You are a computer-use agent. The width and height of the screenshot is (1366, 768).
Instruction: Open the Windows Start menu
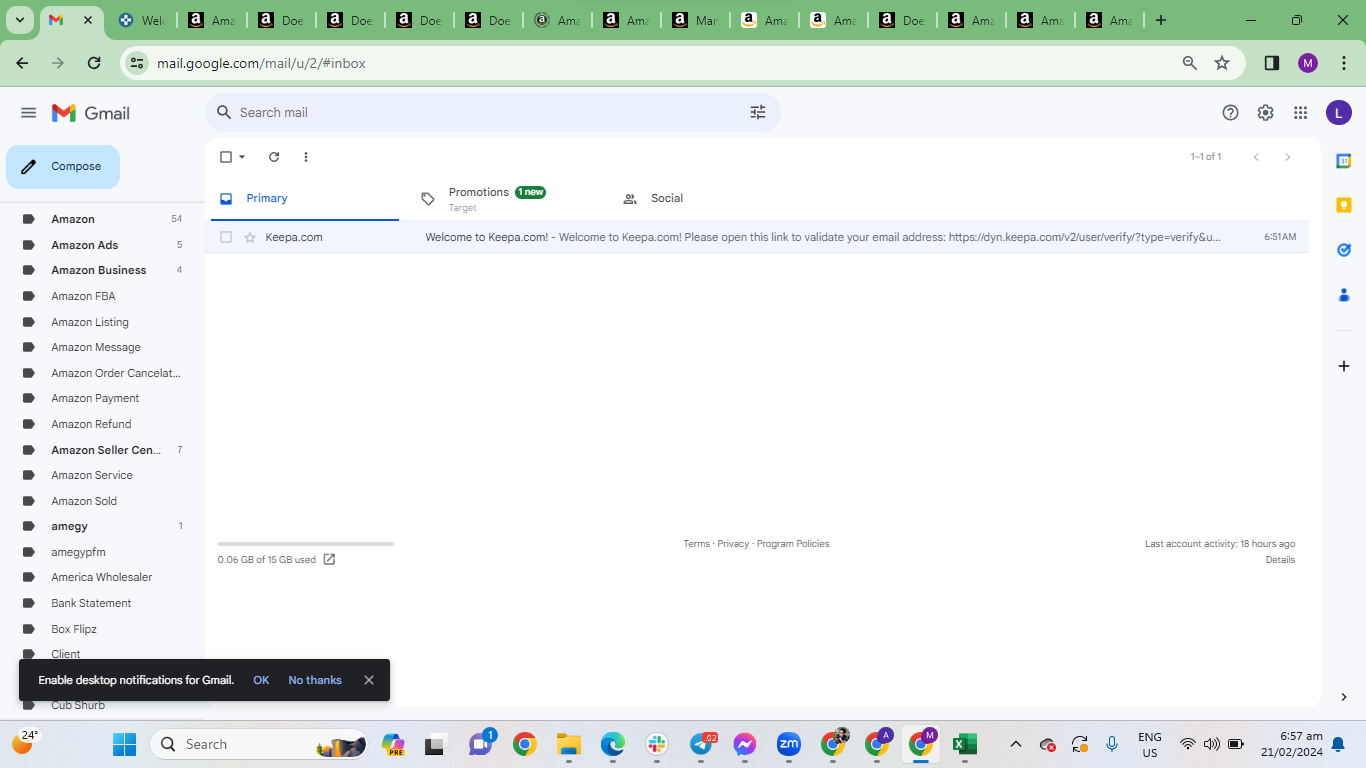(x=124, y=744)
